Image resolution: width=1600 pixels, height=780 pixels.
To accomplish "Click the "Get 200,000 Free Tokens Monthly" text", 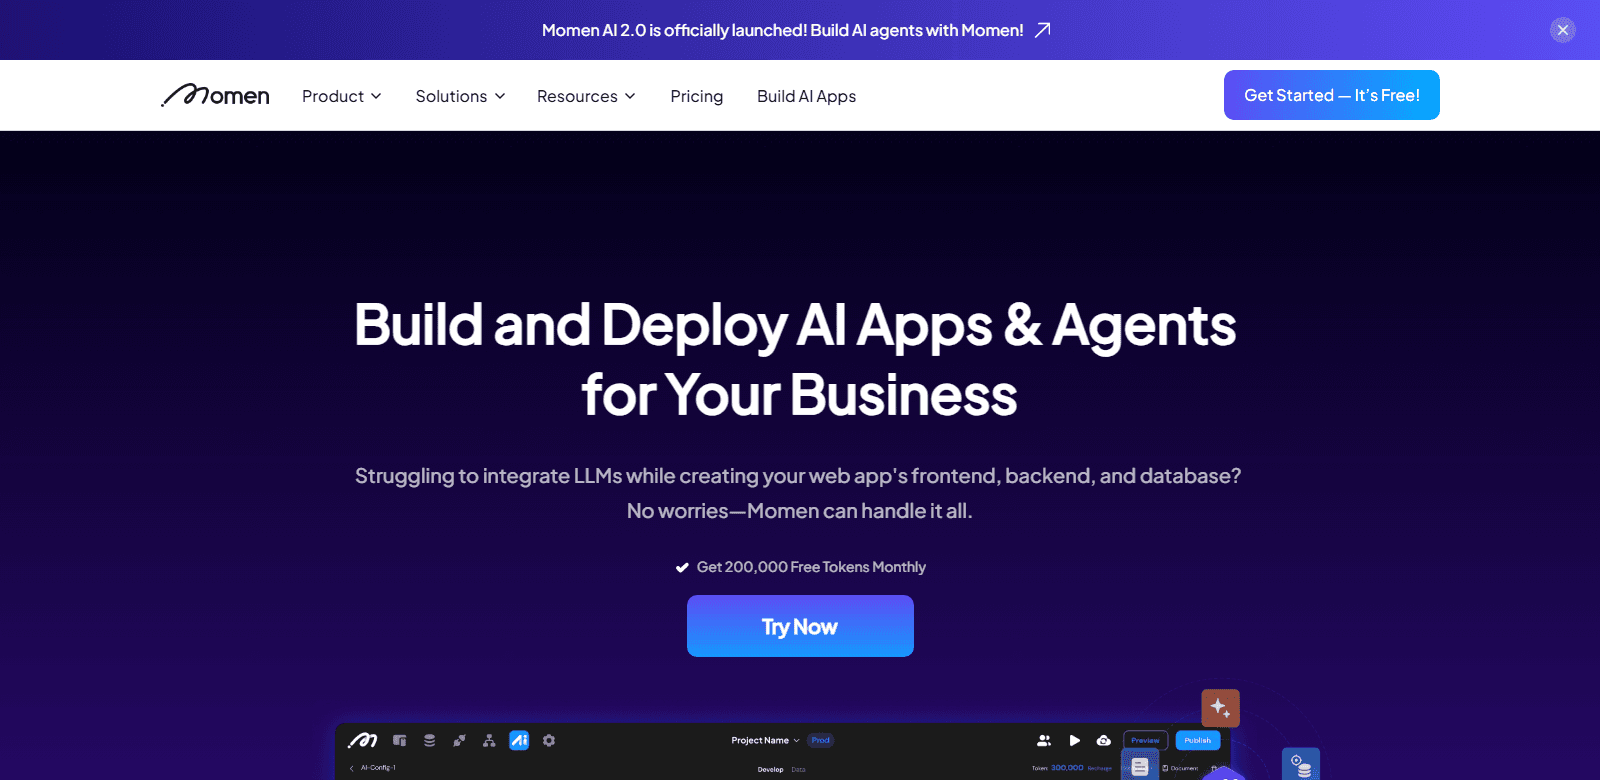I will [x=811, y=567].
